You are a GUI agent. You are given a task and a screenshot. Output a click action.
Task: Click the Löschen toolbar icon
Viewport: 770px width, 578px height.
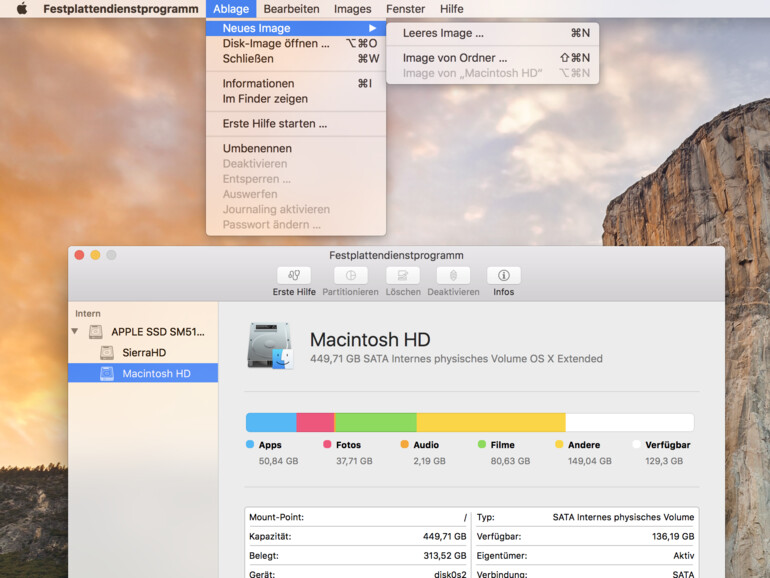pyautogui.click(x=403, y=276)
